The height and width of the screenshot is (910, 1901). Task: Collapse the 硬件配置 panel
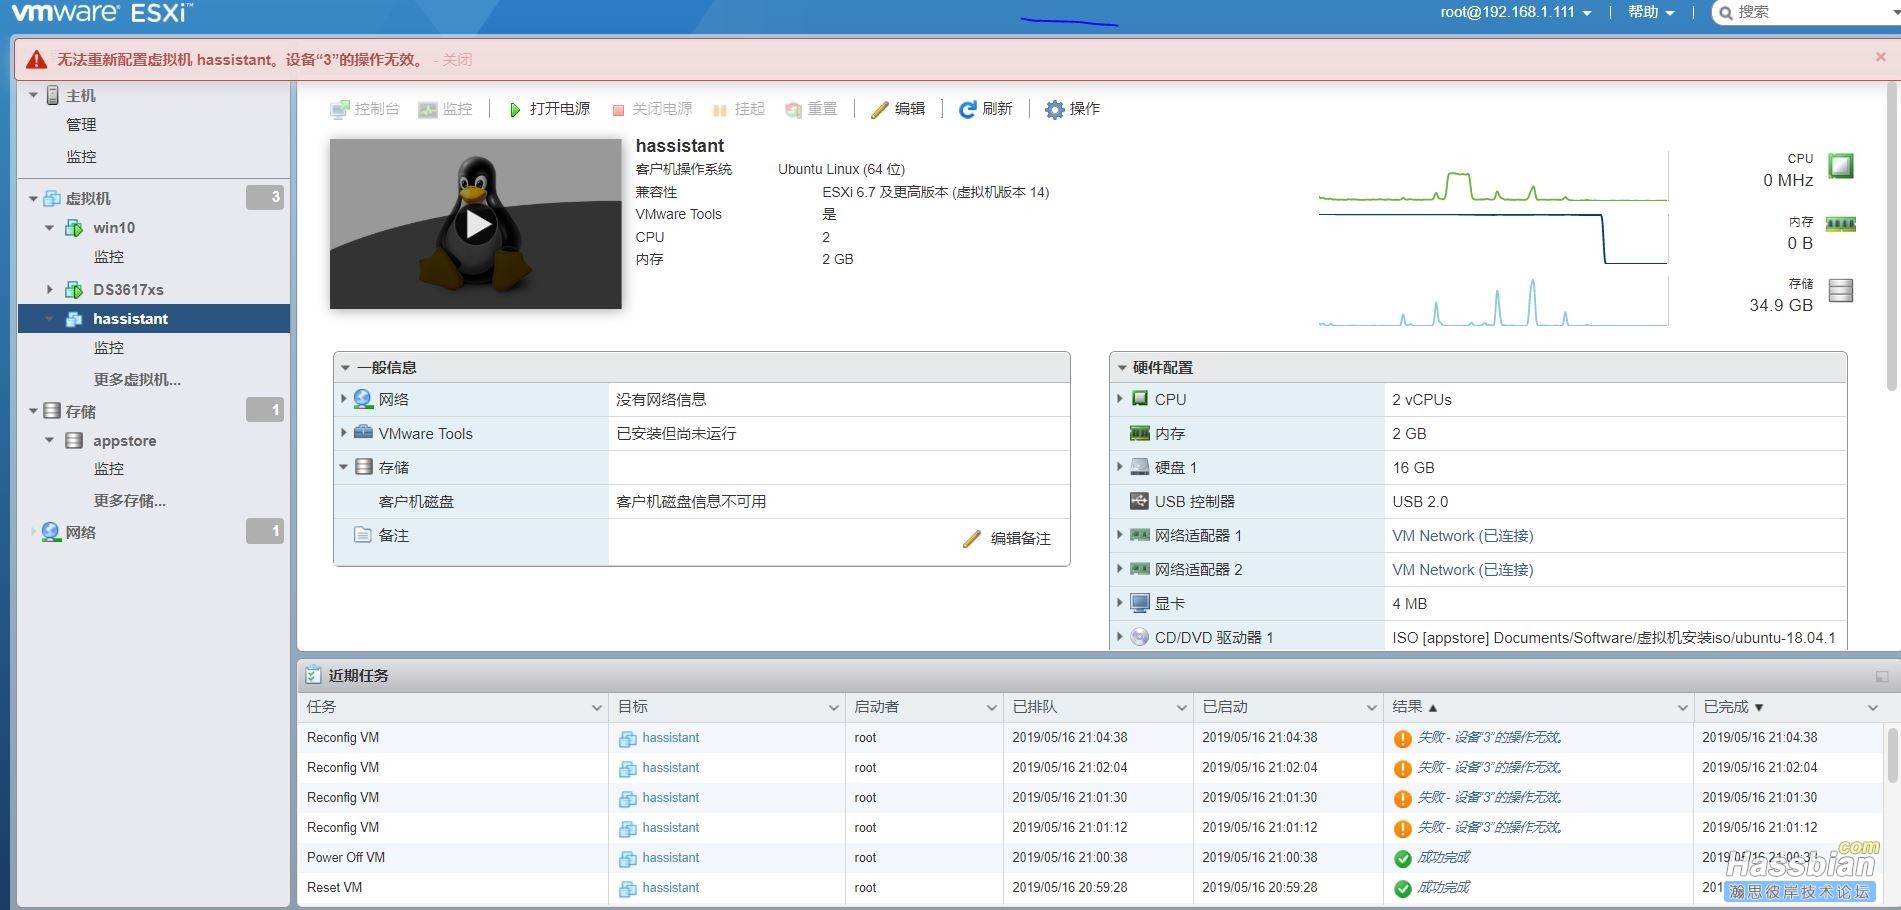click(1122, 367)
